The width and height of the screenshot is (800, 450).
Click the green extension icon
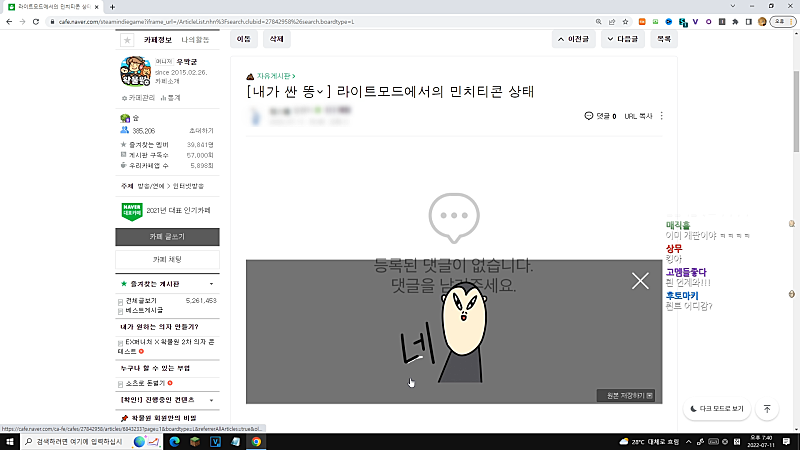coord(656,21)
